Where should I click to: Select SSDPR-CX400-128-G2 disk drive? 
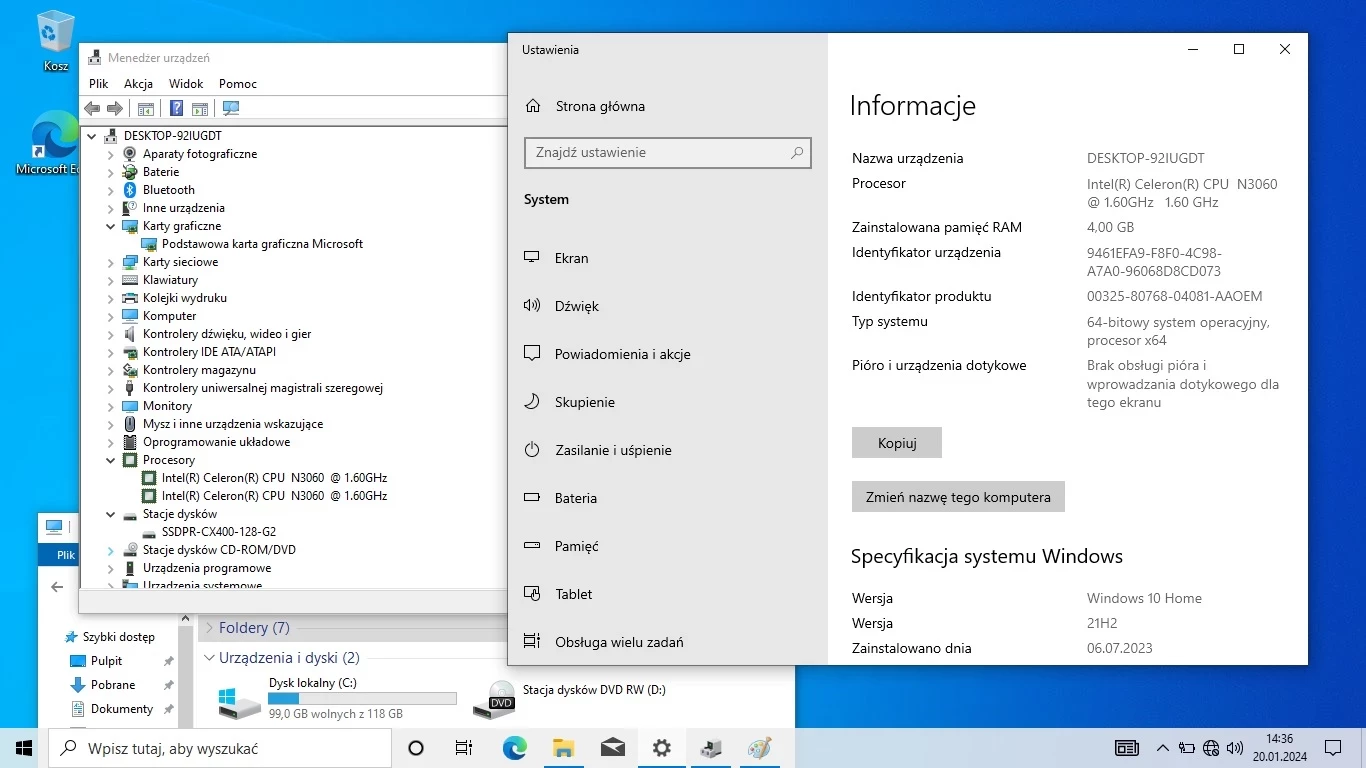click(218, 532)
